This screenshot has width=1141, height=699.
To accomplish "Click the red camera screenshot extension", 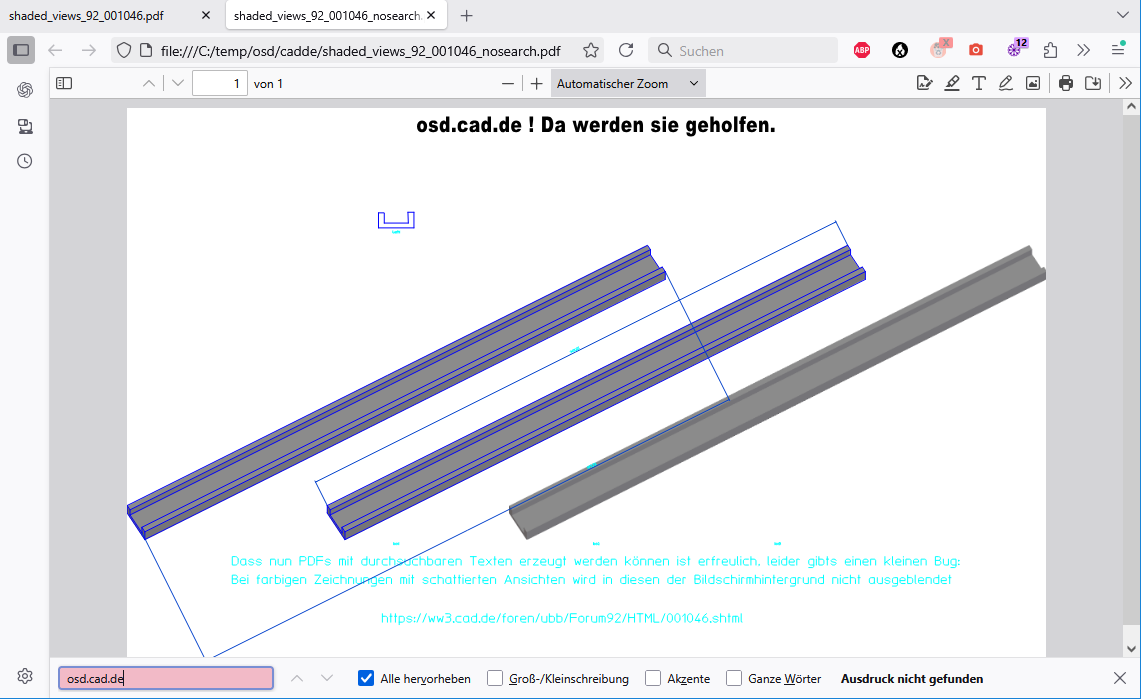I will point(976,50).
